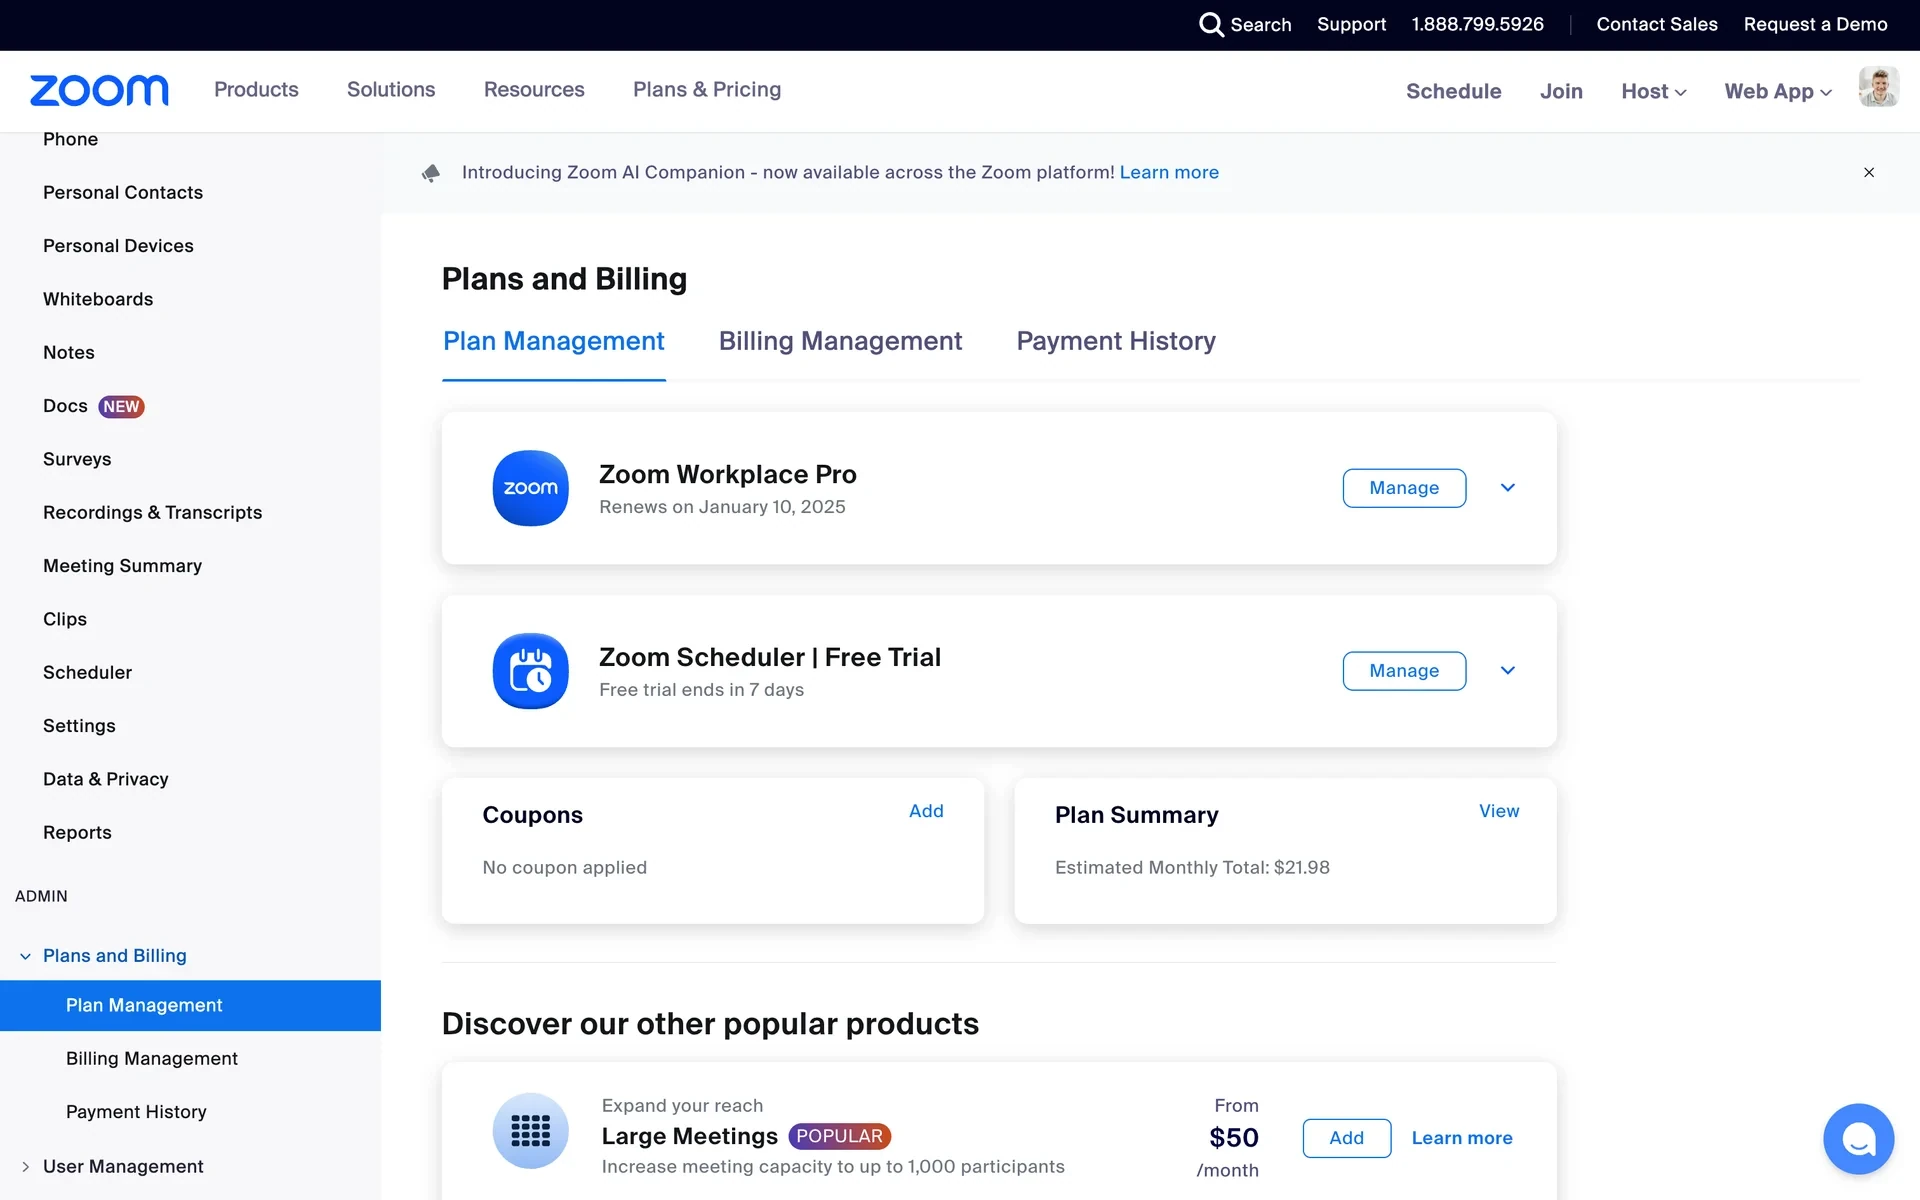Open Personal Devices in sidebar
Screen dimensions: 1920x1200
(x=118, y=246)
